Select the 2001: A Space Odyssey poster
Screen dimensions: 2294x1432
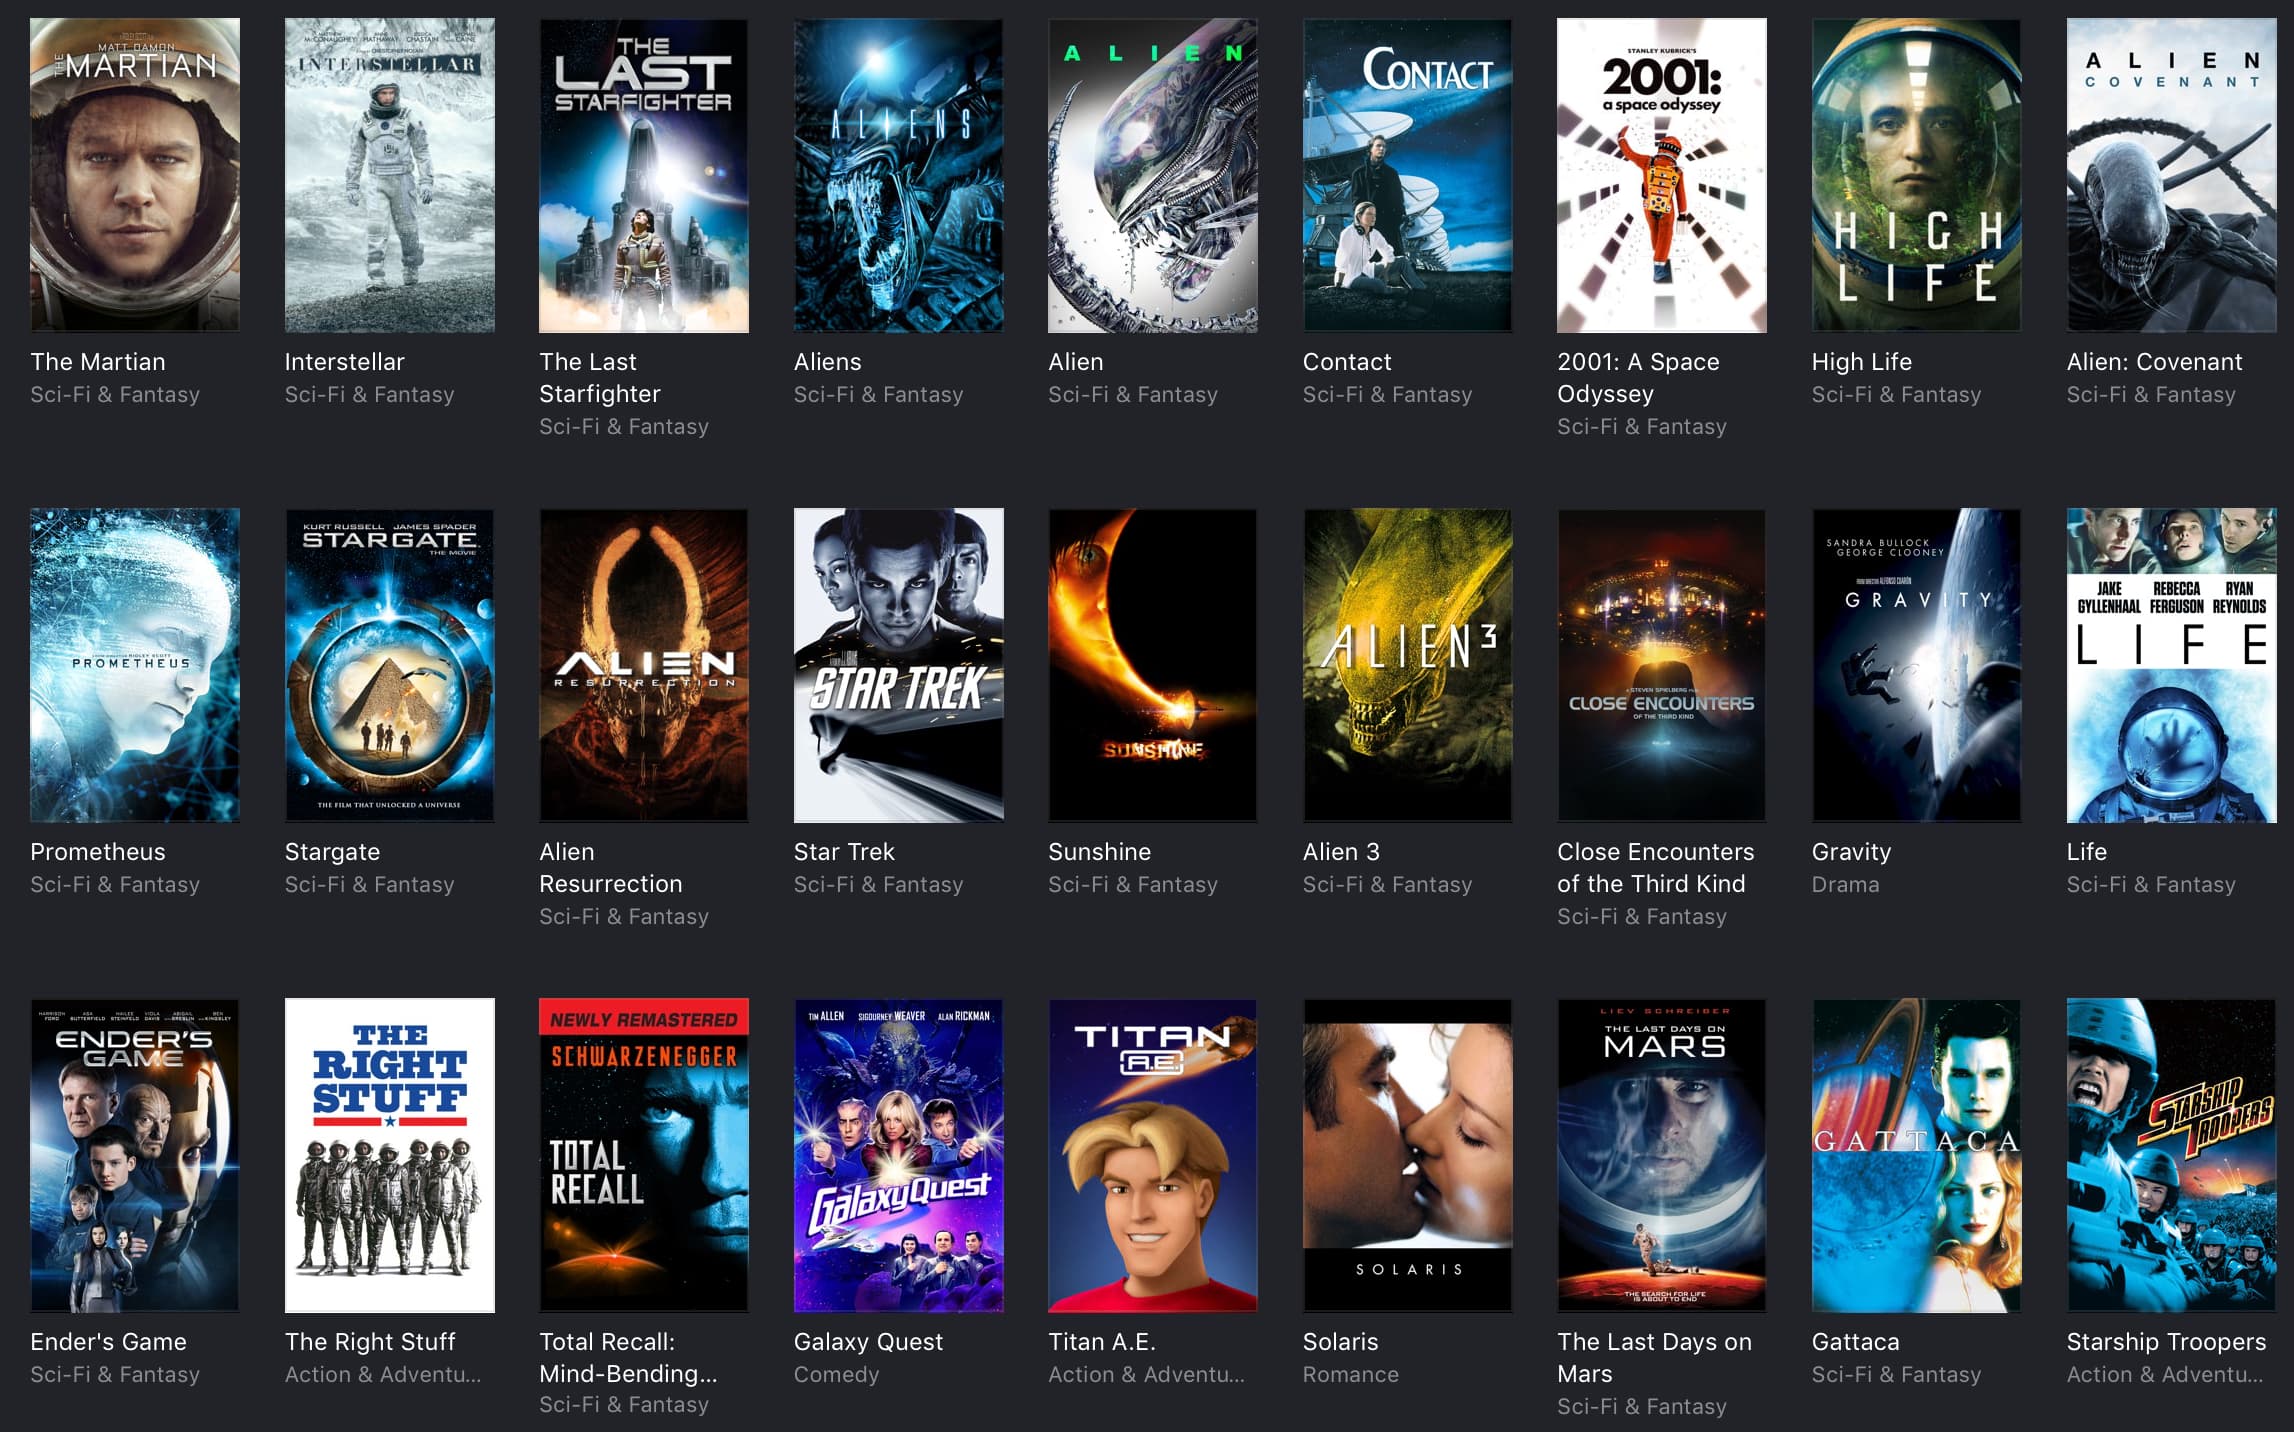[1662, 175]
